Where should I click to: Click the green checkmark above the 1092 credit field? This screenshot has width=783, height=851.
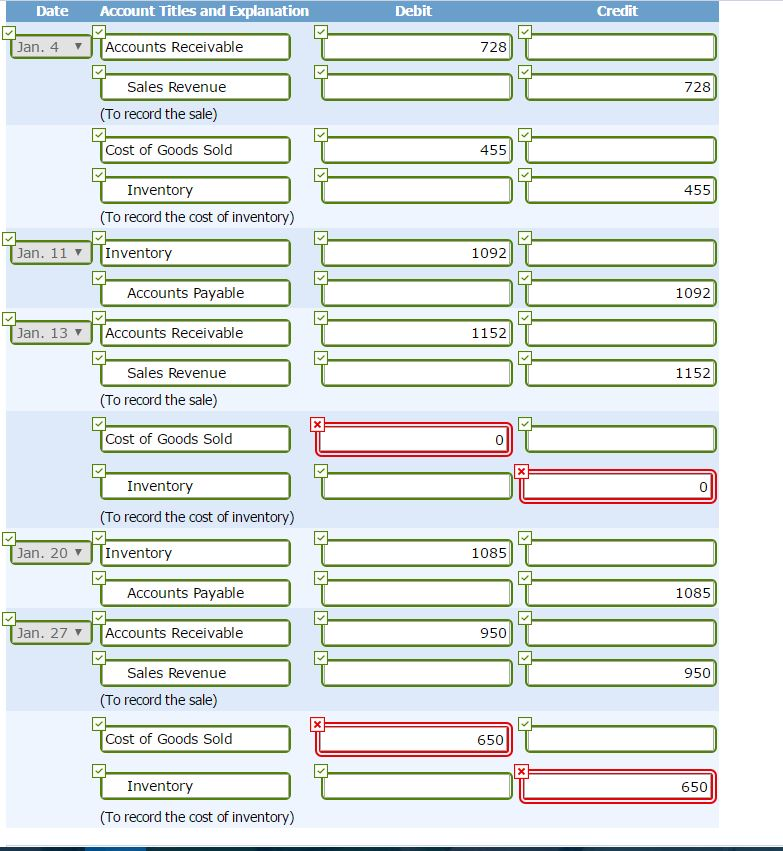[x=523, y=277]
